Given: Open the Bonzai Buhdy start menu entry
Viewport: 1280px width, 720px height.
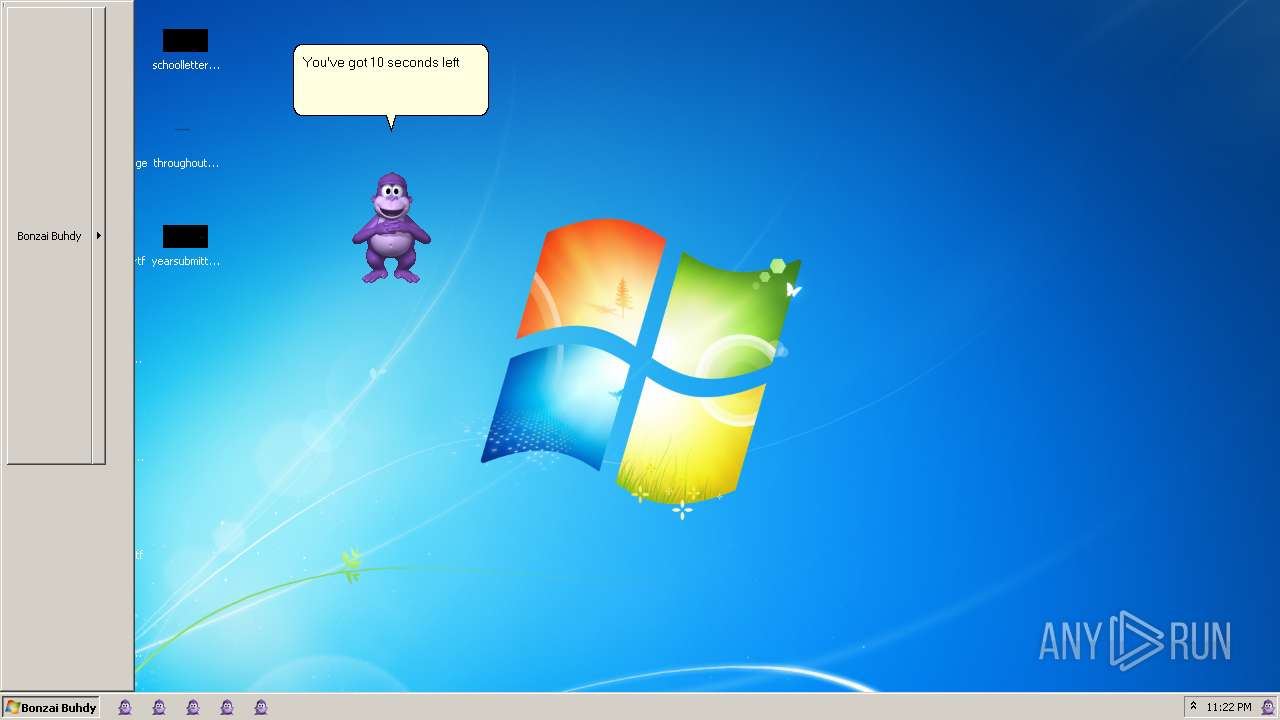Looking at the screenshot, I should coord(49,236).
